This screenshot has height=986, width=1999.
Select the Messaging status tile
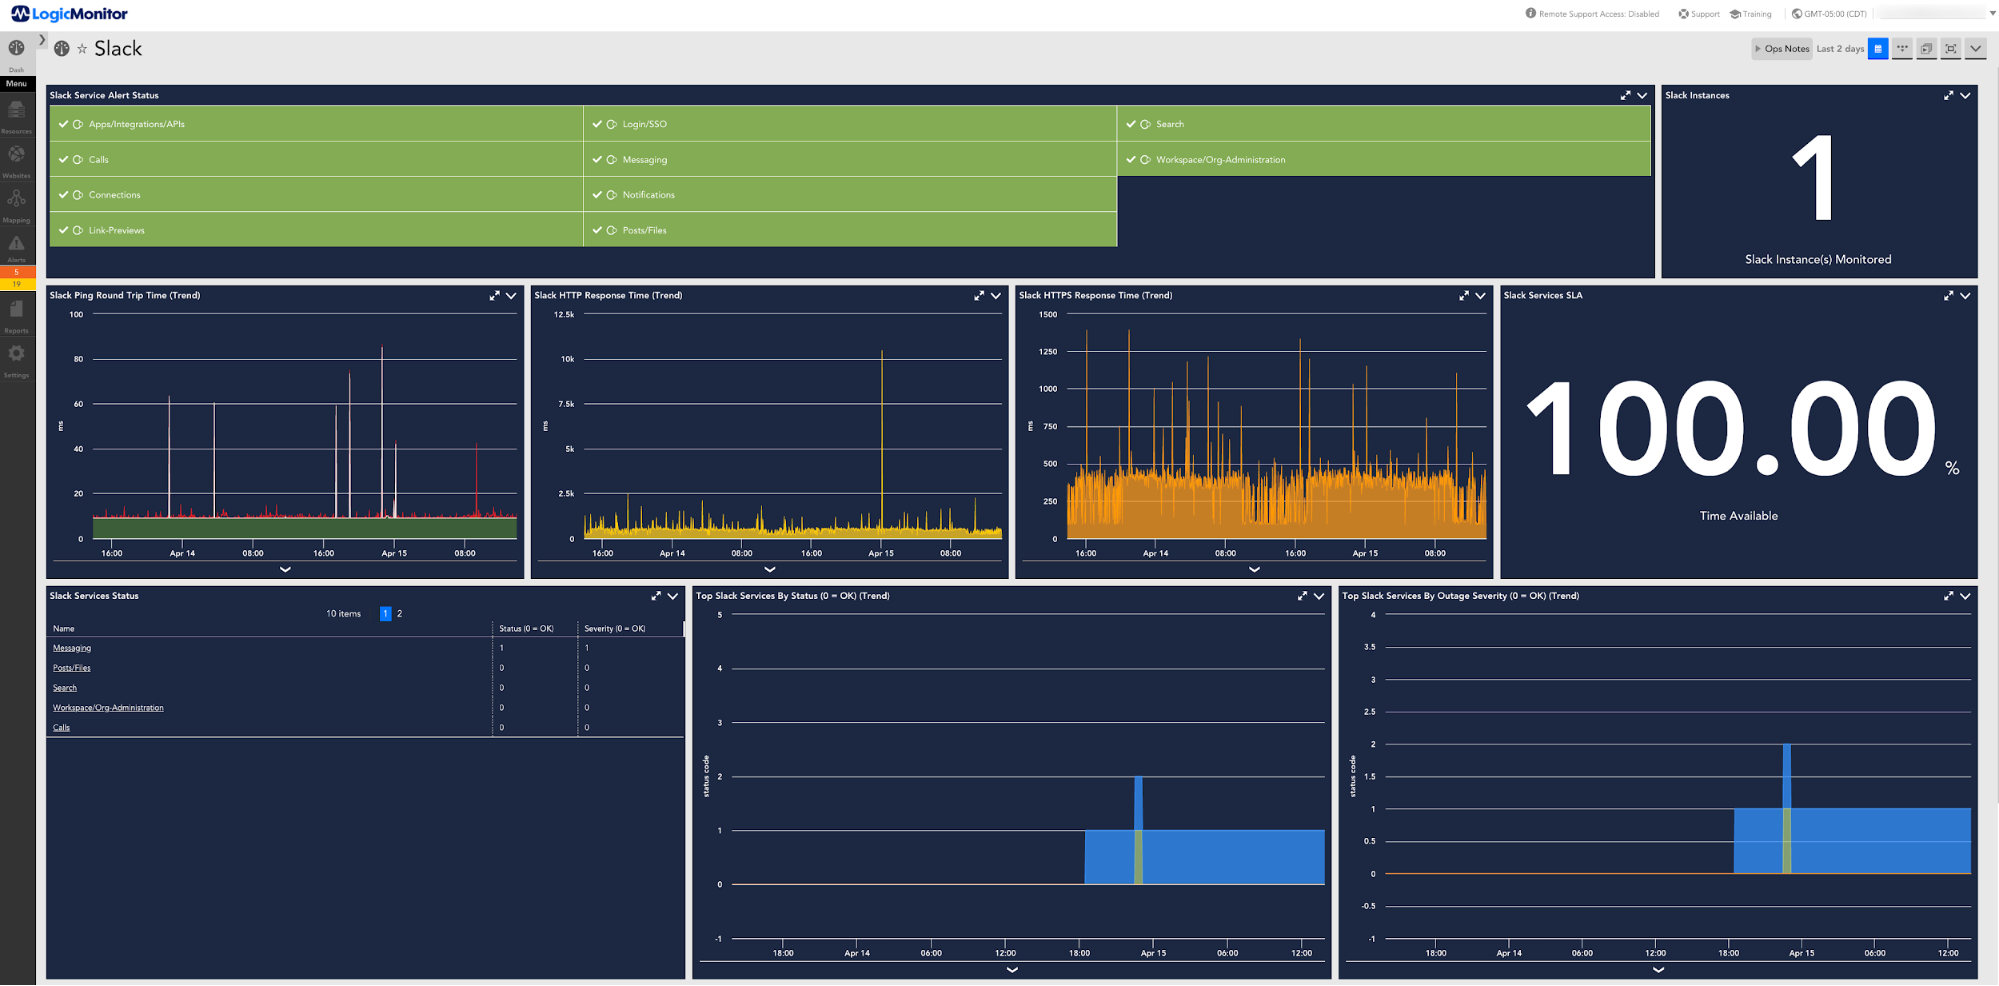point(850,159)
